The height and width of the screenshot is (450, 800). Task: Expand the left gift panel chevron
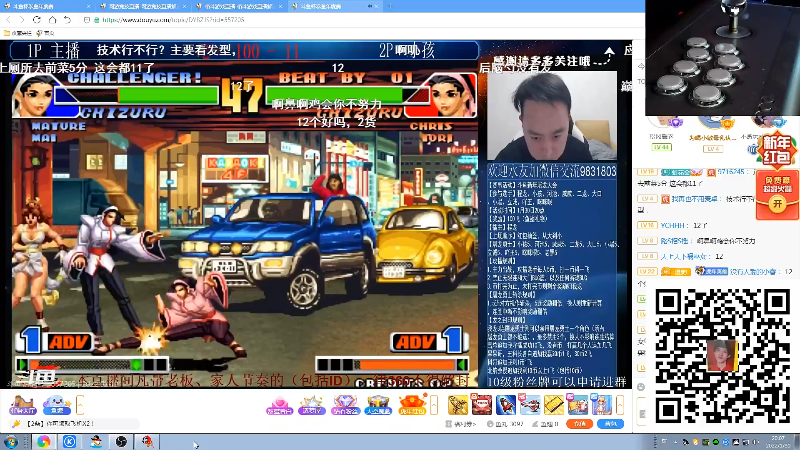80,406
